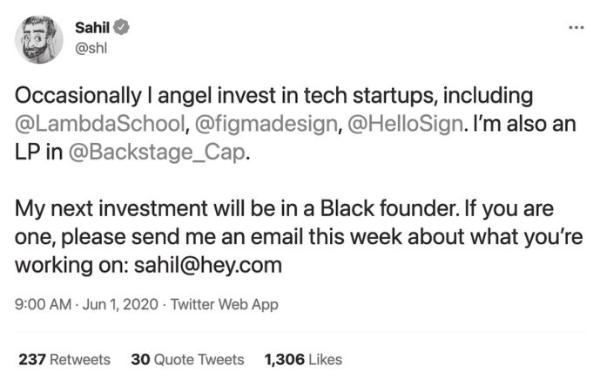View the 237 Retweets list

coord(64,360)
